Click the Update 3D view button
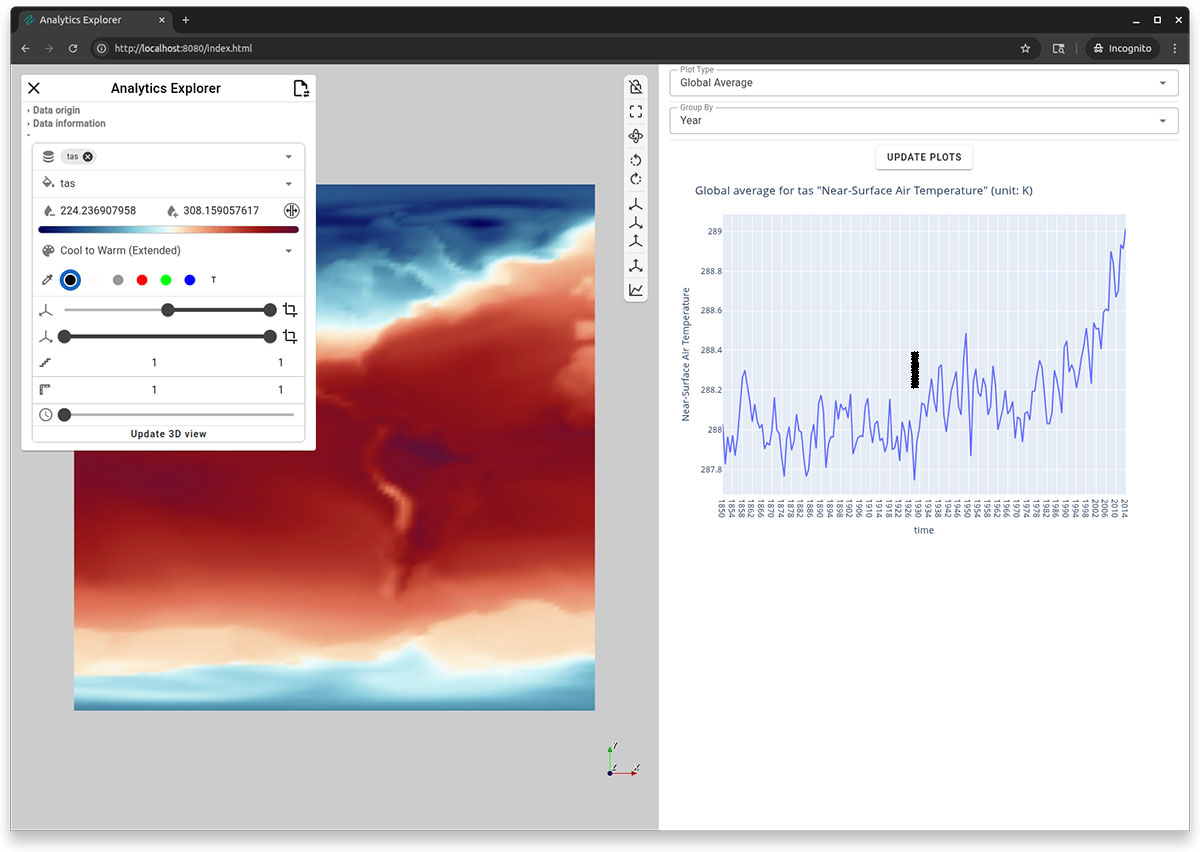1200x852 pixels. 167,433
